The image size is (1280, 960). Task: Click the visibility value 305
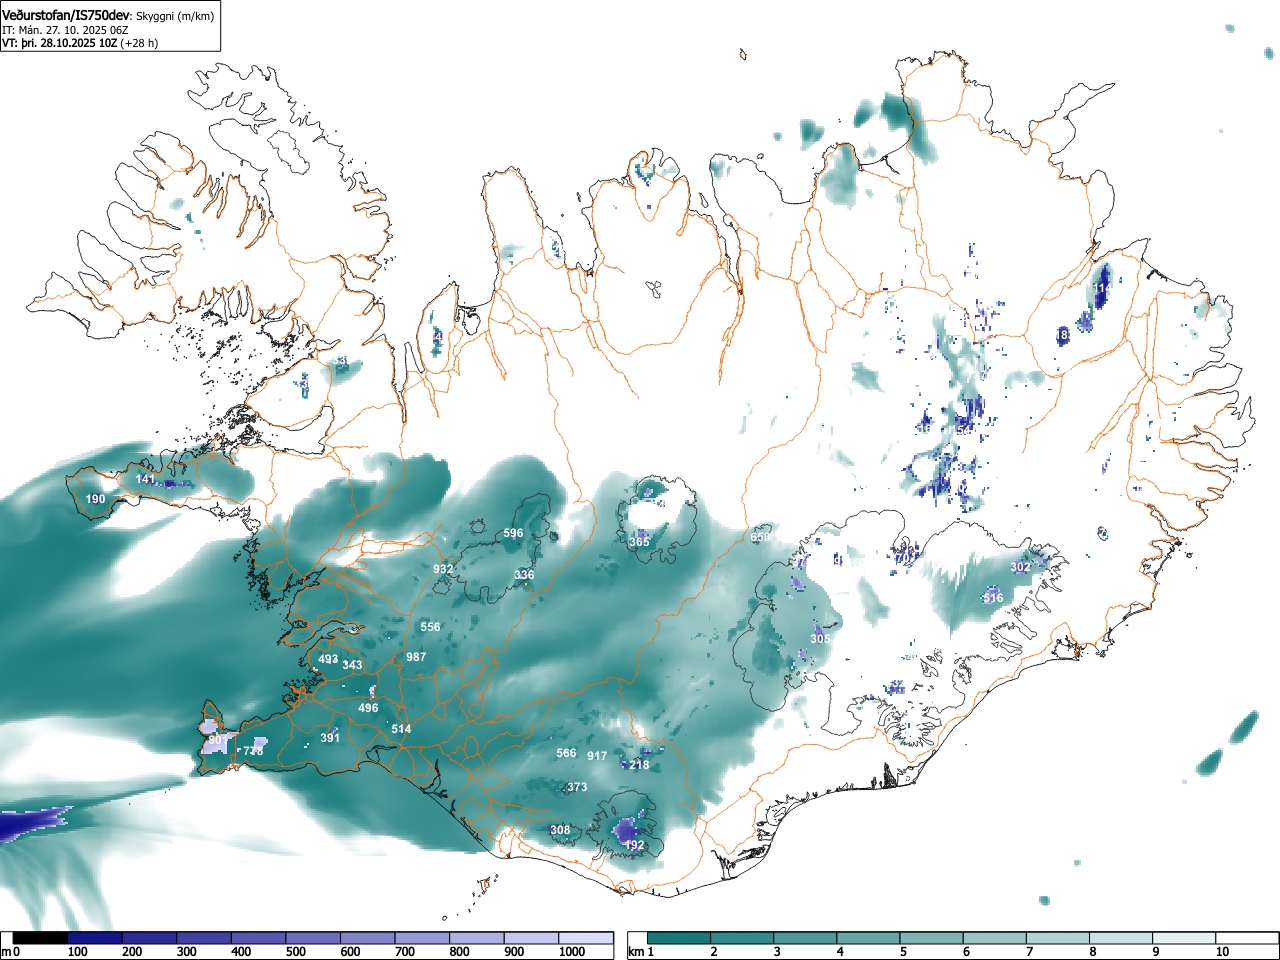tap(820, 639)
